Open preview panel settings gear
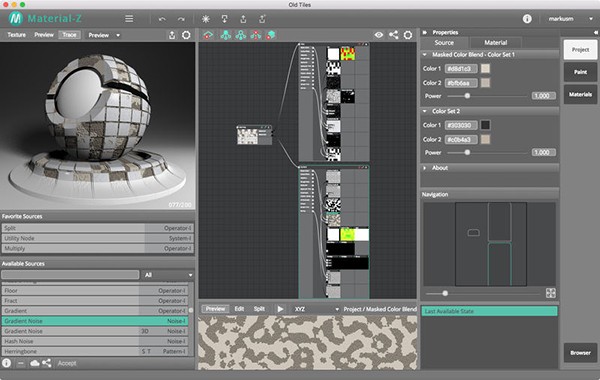This screenshot has height=380, width=600. pos(186,35)
